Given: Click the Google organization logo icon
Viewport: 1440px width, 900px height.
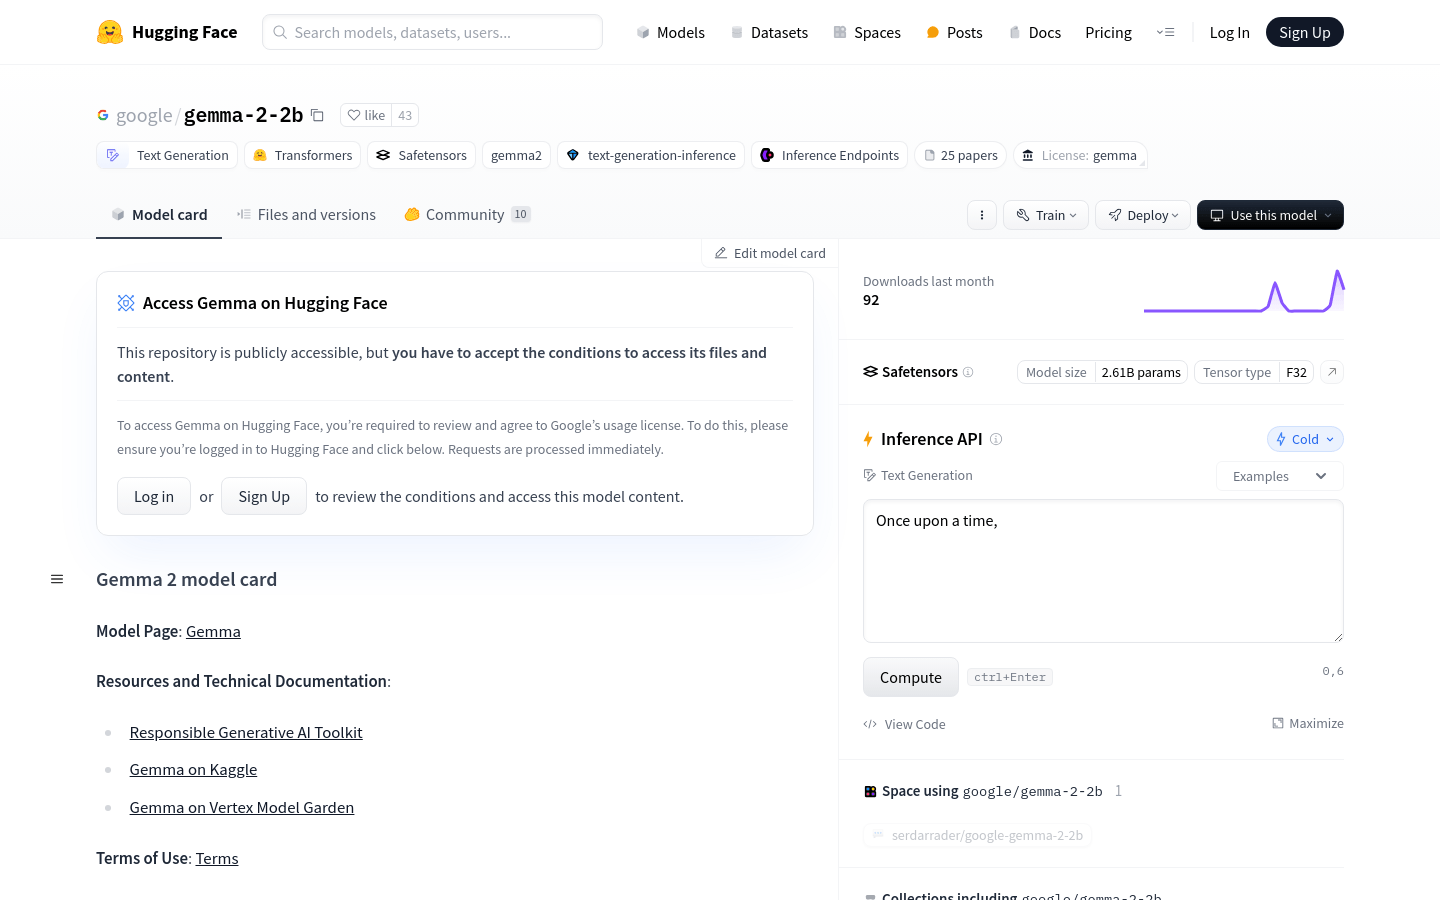Looking at the screenshot, I should pos(103,115).
